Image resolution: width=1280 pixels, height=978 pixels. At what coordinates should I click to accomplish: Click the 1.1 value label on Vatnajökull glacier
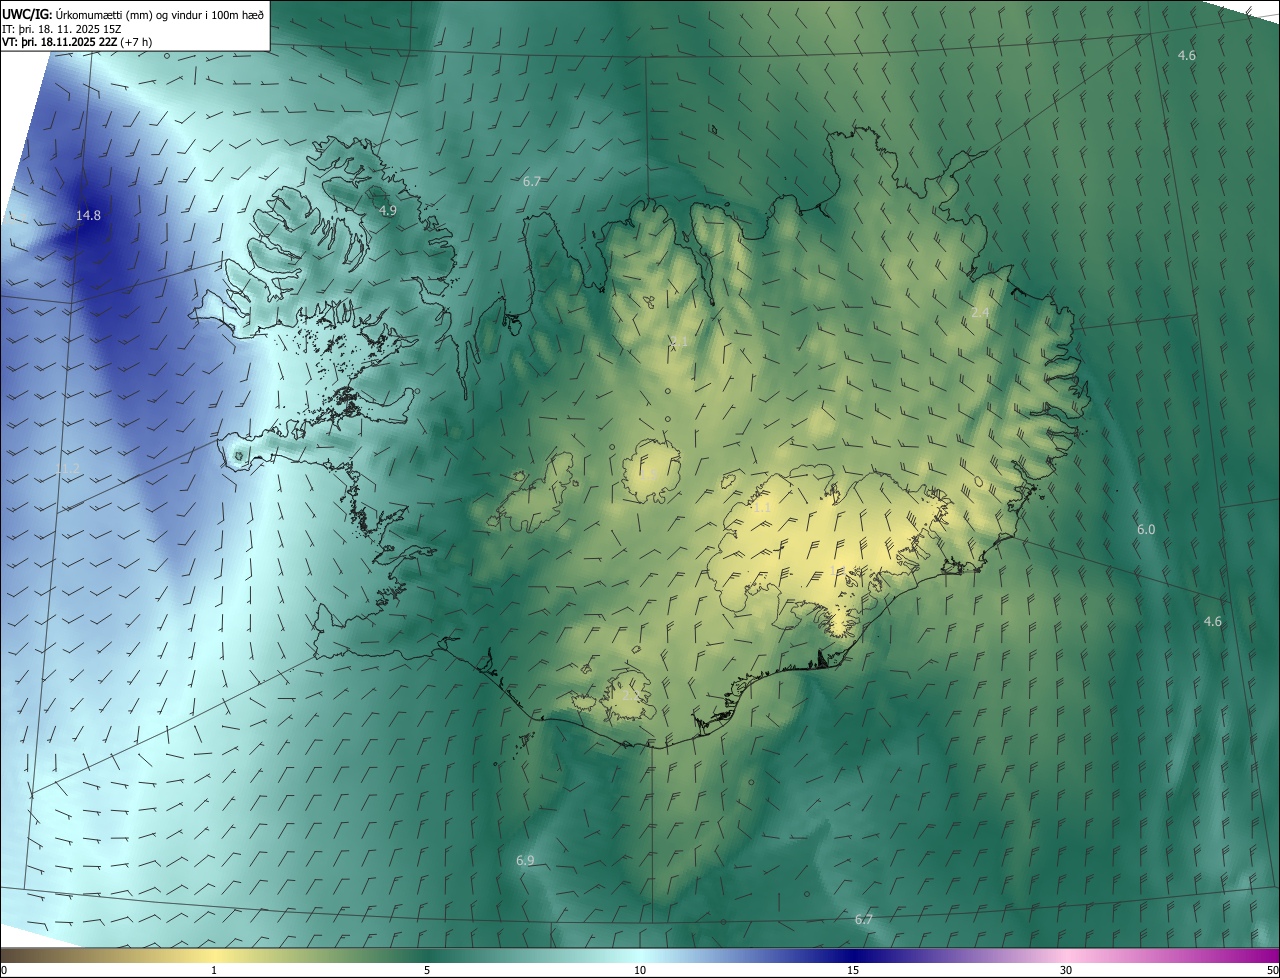[x=762, y=507]
